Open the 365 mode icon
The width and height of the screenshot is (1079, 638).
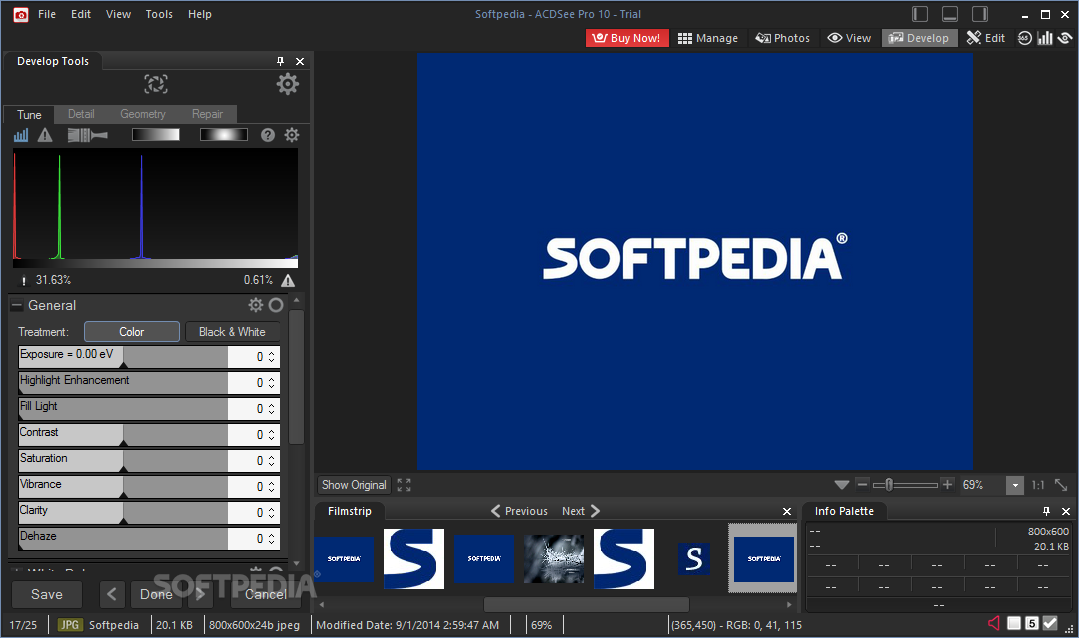[x=1025, y=38]
